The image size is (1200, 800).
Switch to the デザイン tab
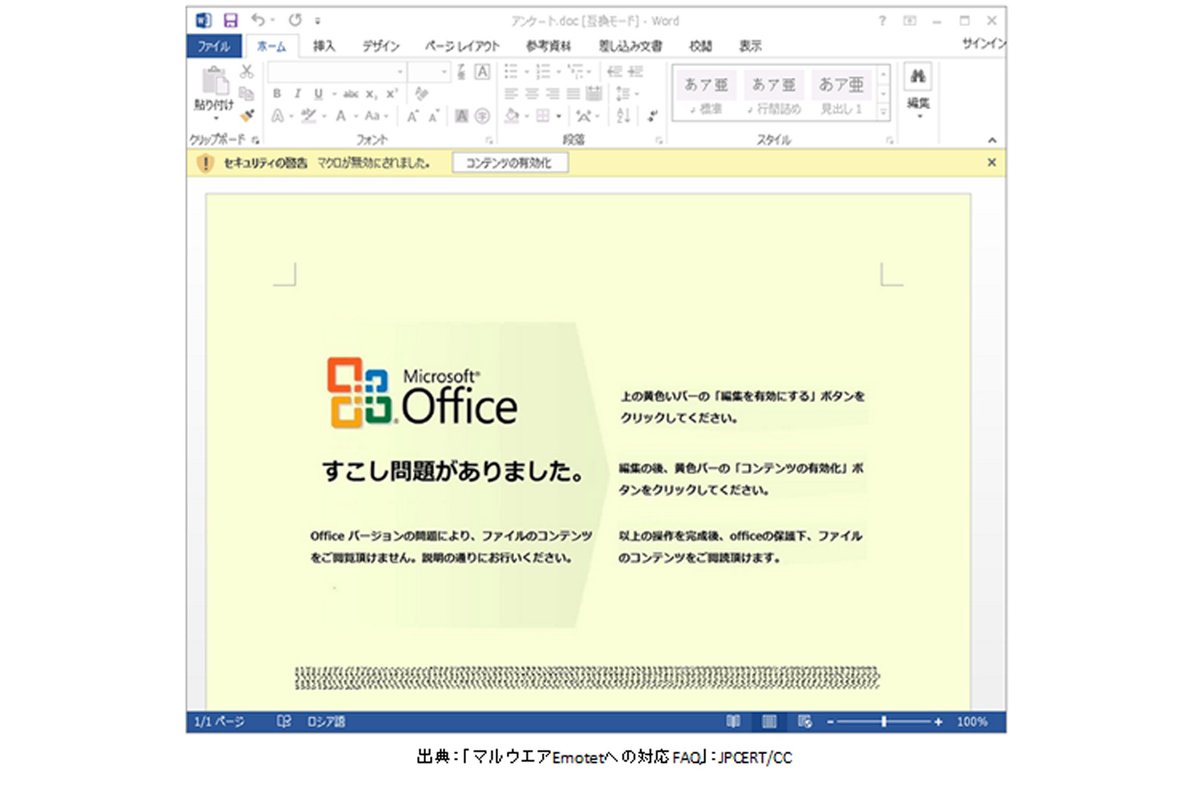coord(380,46)
